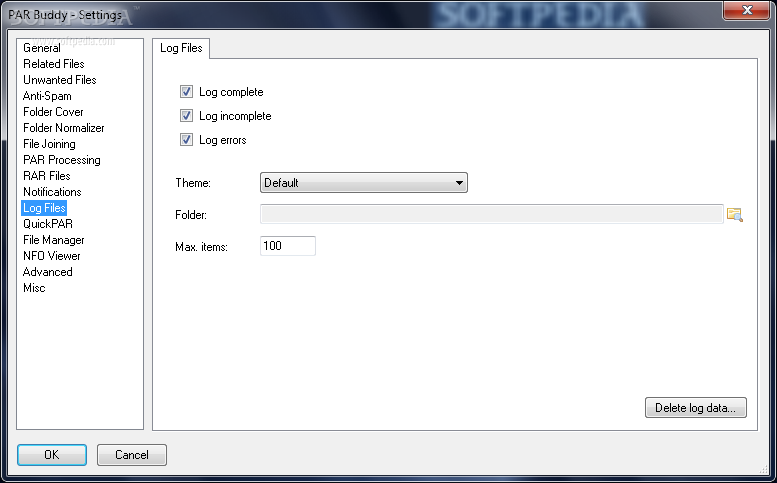The height and width of the screenshot is (483, 777).
Task: Confirm settings with OK button
Action: (52, 455)
